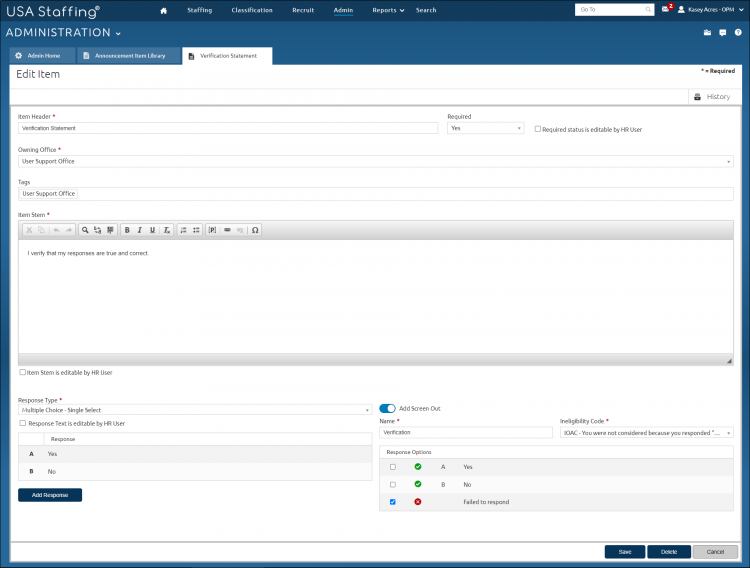750x568 pixels.
Task: Open the chat feedback icon
Action: point(723,33)
